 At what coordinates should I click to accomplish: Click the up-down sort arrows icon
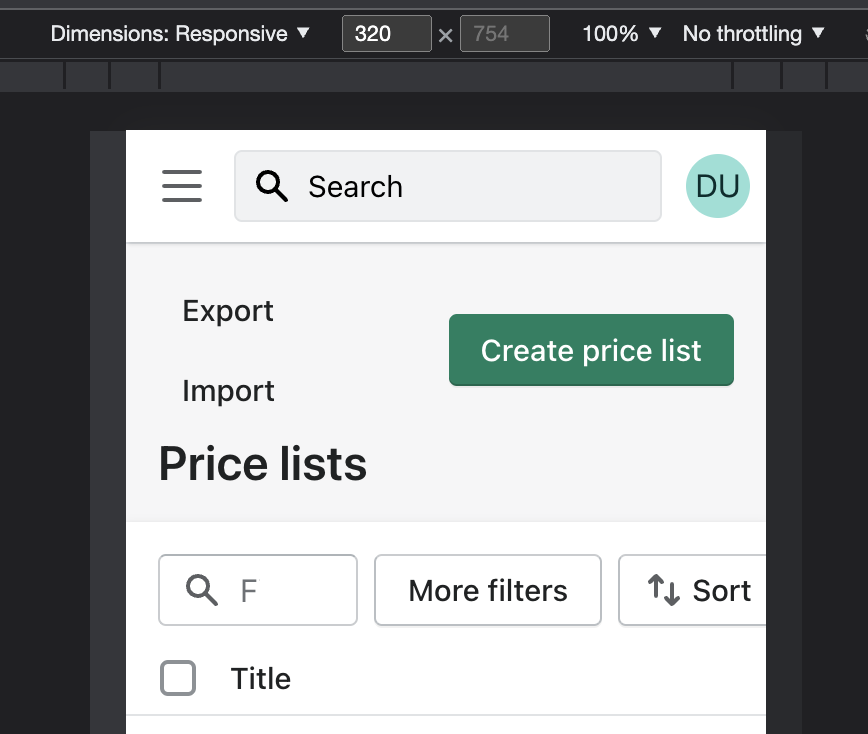coord(665,591)
